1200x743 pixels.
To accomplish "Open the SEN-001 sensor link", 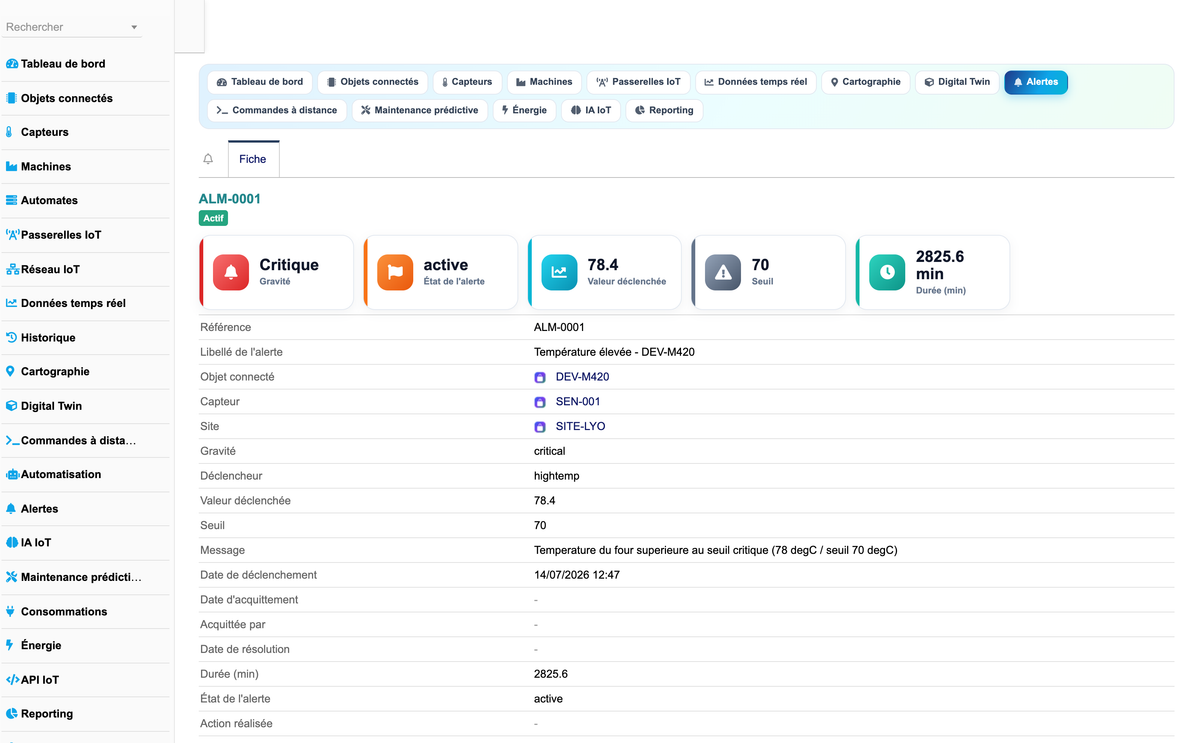I will coord(578,402).
